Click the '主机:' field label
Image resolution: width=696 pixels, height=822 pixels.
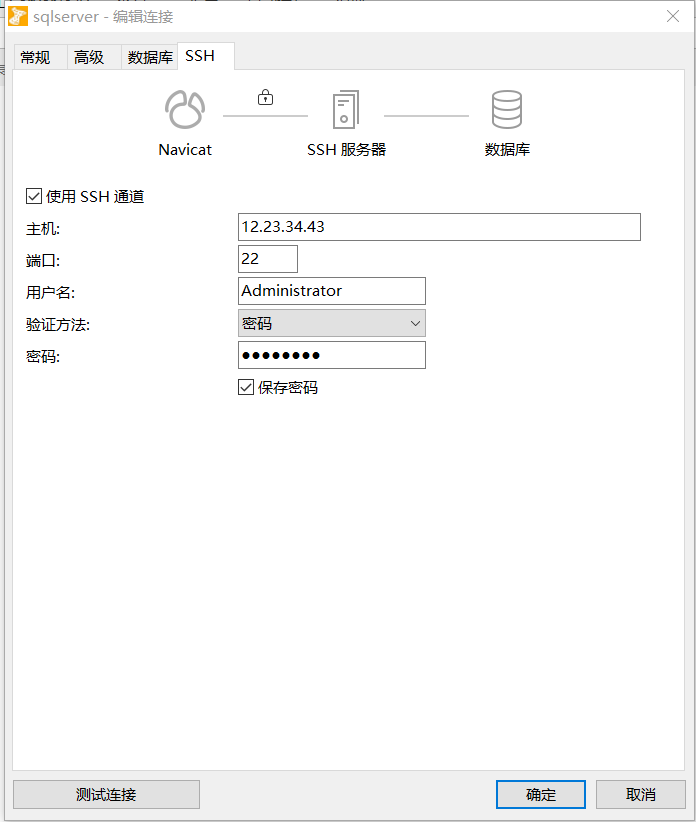(43, 229)
